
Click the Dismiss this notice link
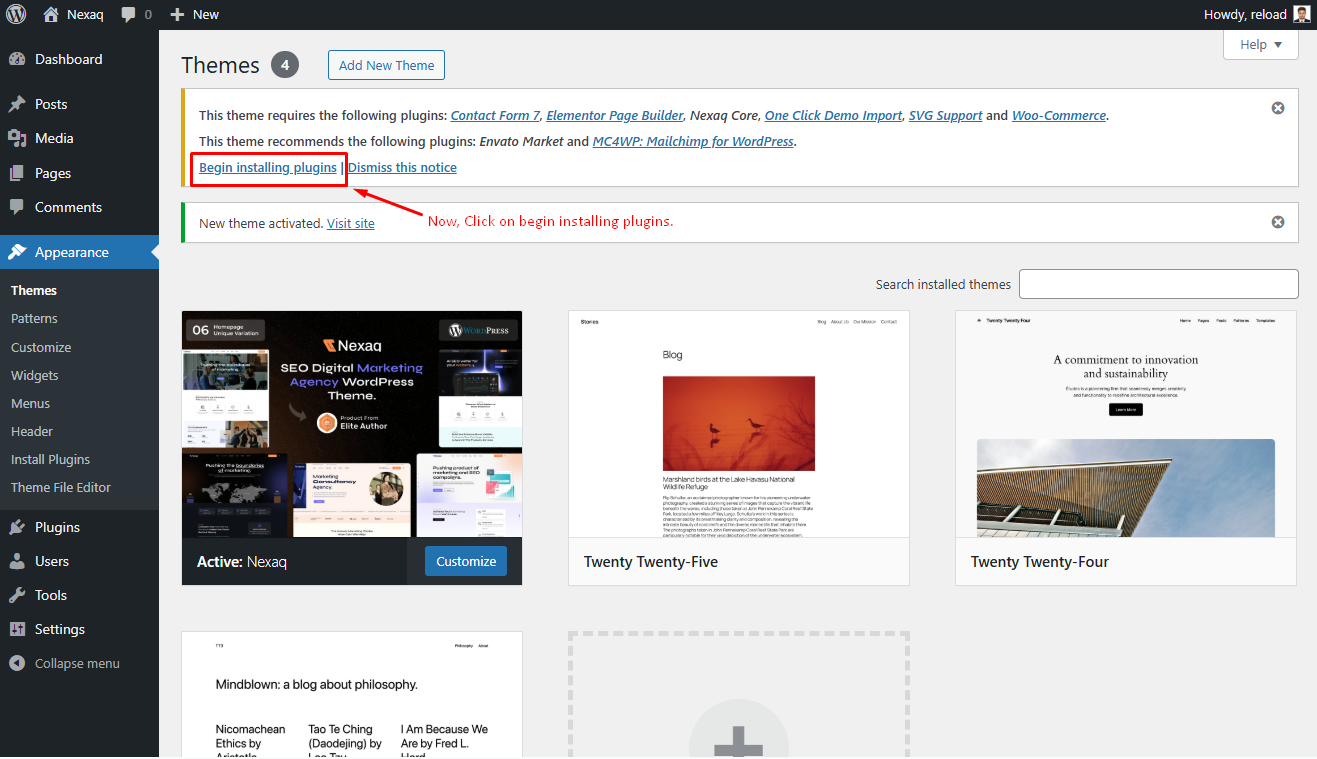click(x=402, y=167)
